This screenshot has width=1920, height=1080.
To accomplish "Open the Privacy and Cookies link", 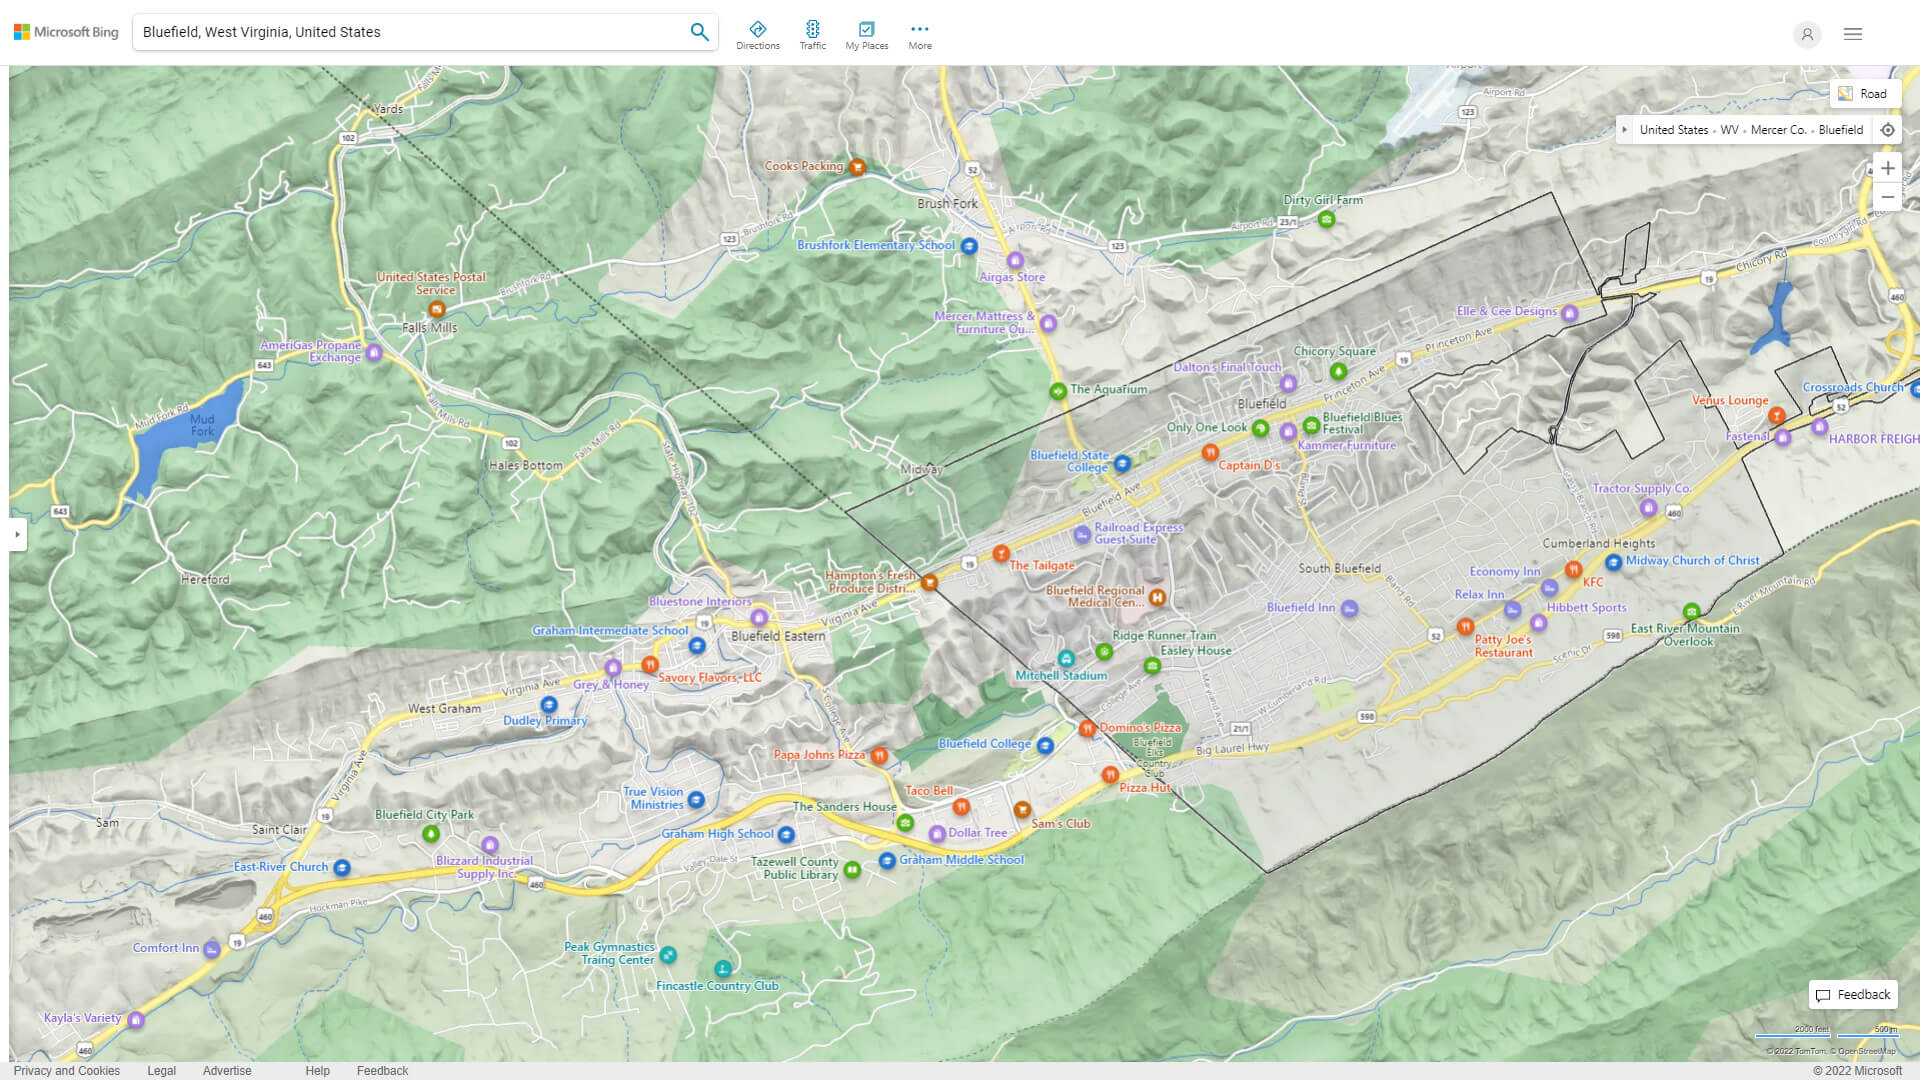I will click(x=67, y=1070).
